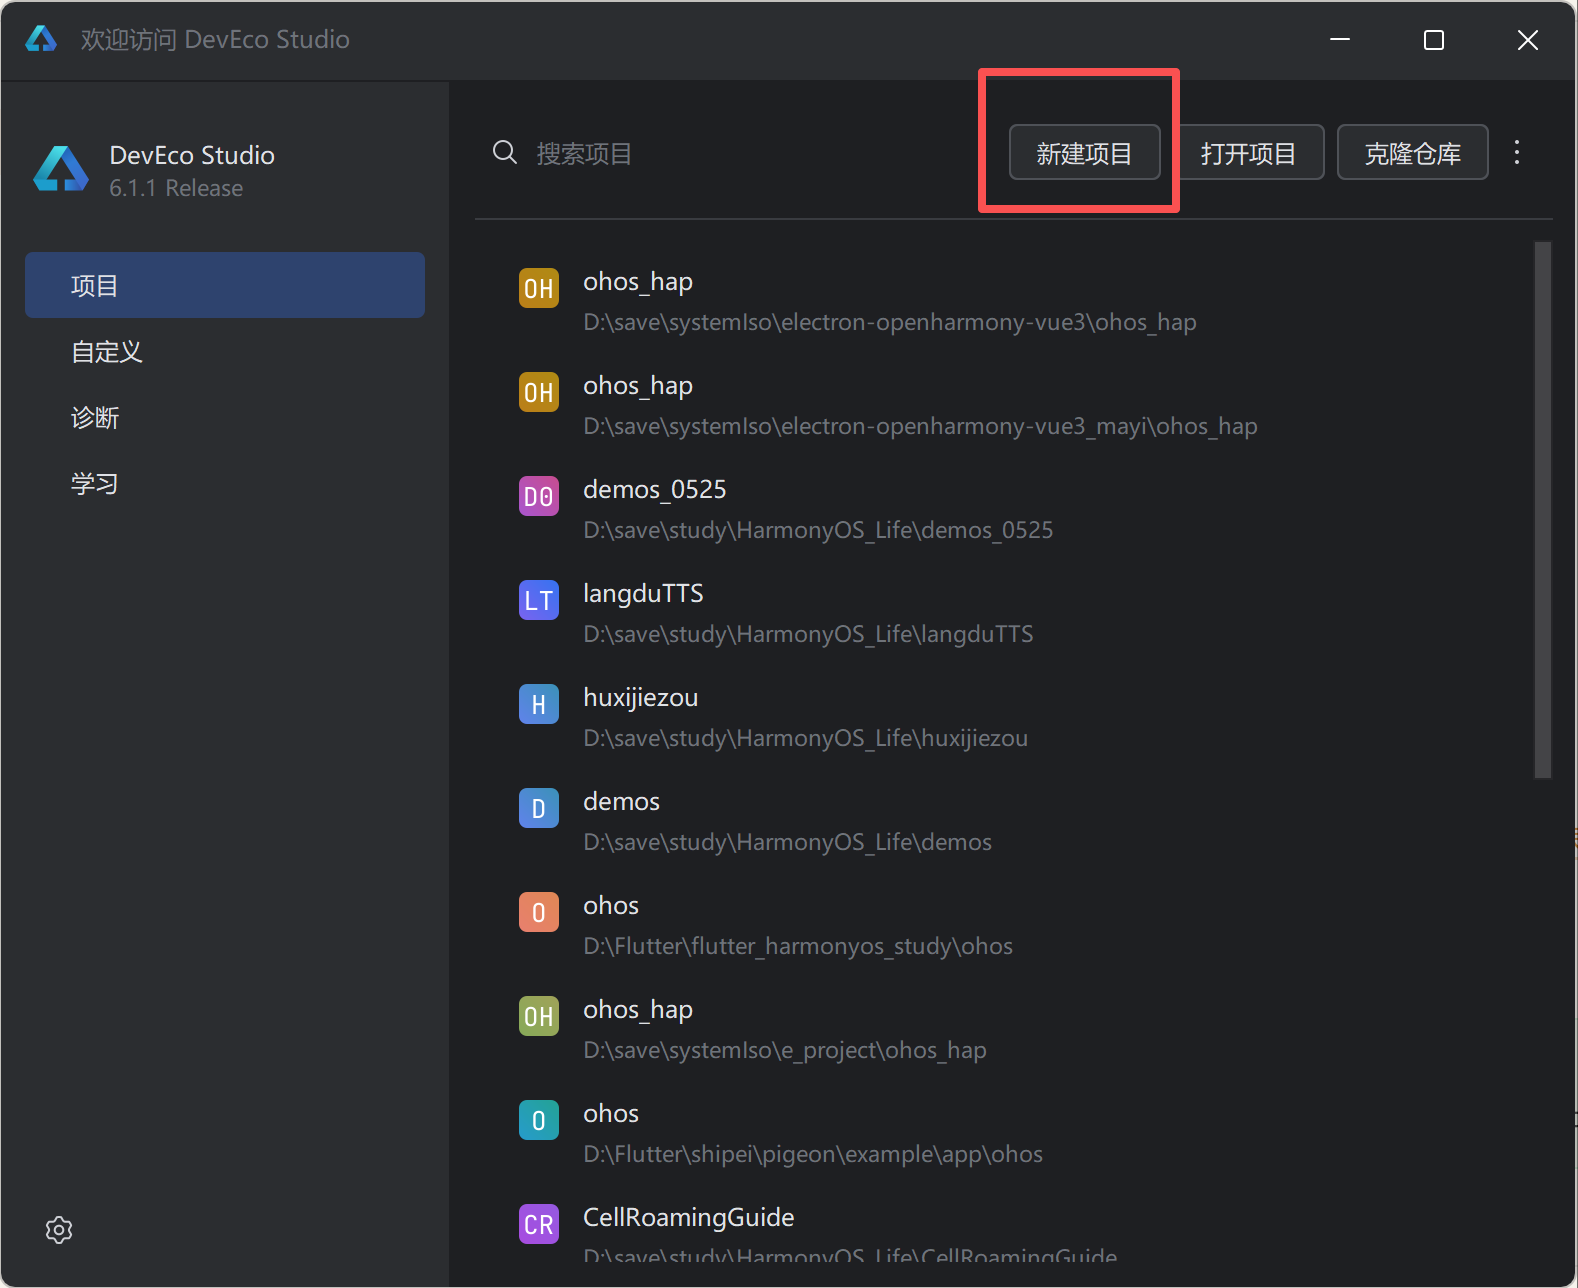Click the LT icon for langduTTS
The image size is (1578, 1288).
click(x=539, y=600)
